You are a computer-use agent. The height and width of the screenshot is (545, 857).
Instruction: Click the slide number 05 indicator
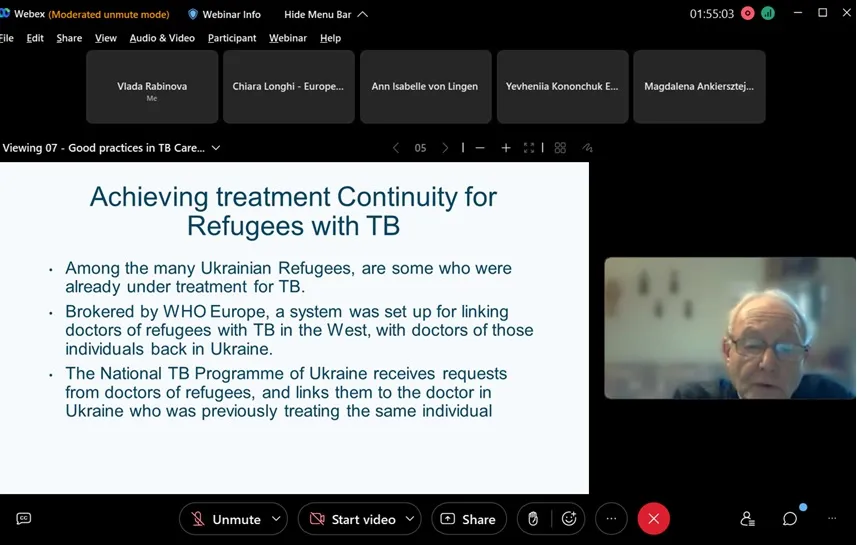coord(420,148)
